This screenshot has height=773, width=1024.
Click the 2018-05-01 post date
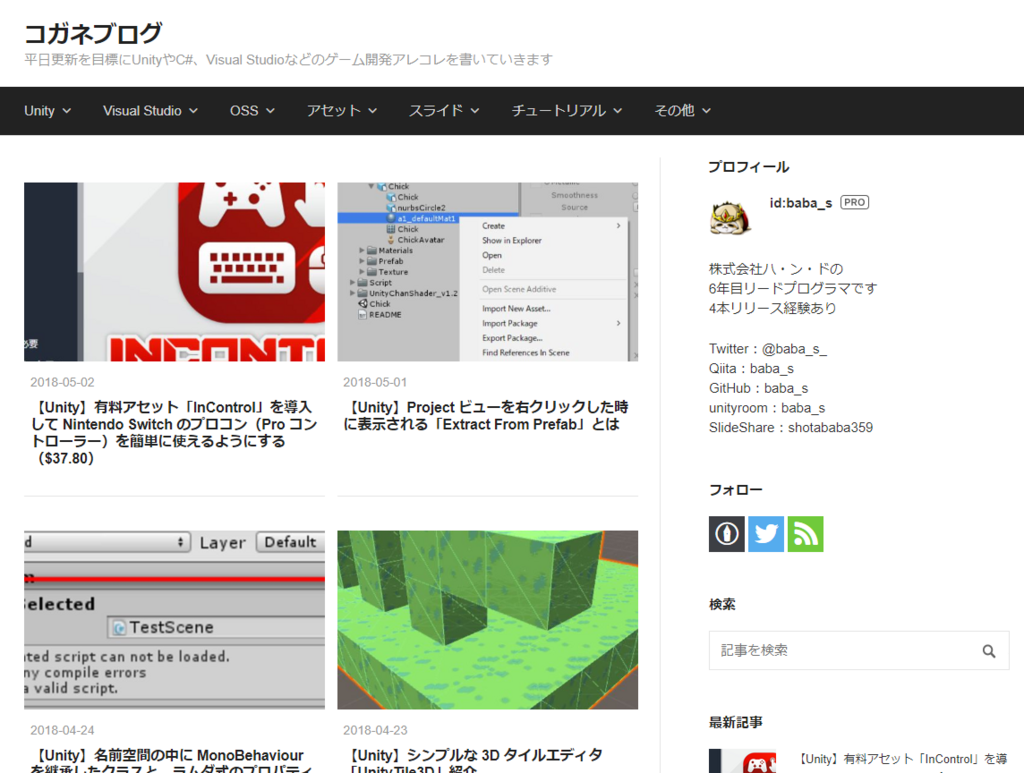click(x=375, y=382)
